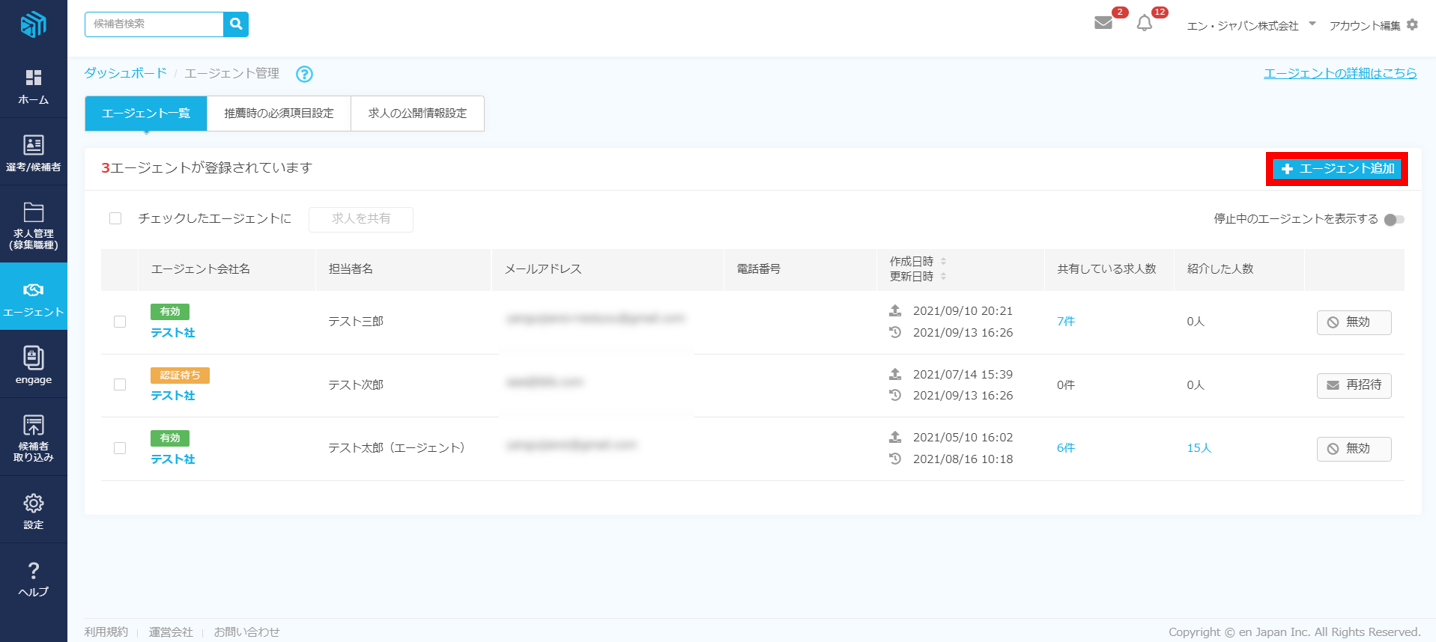Expand the エン・ジャパン株式会社 company dropdown
The image size is (1436, 642).
1312,23
